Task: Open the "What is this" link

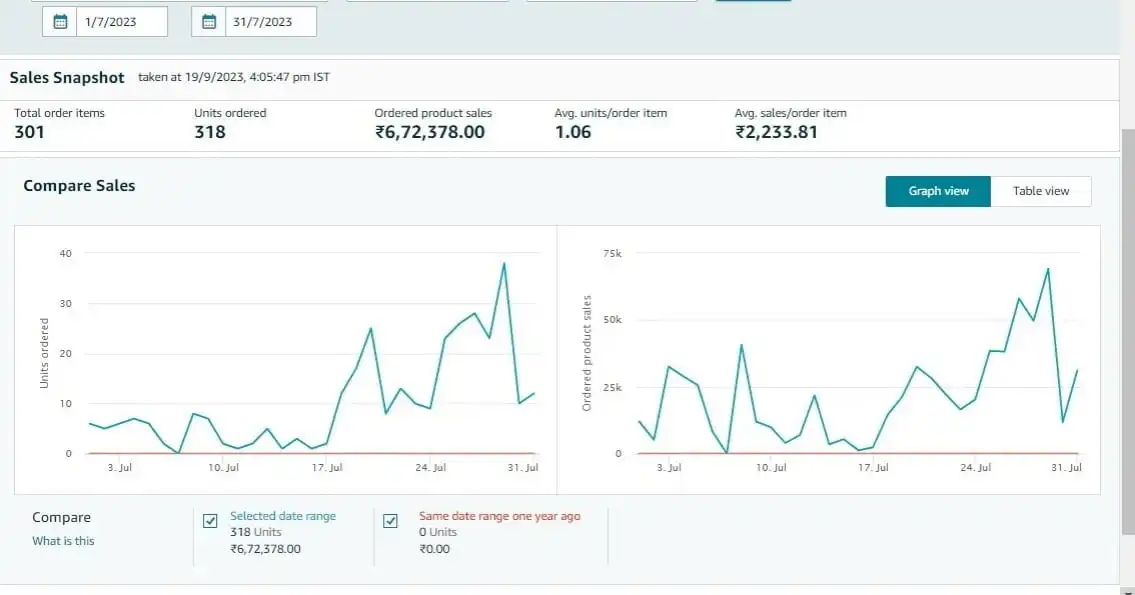Action: (x=63, y=541)
